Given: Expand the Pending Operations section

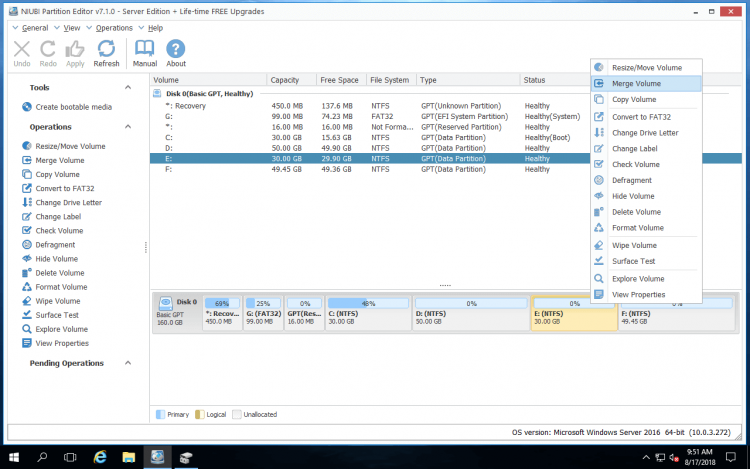Looking at the screenshot, I should [128, 363].
